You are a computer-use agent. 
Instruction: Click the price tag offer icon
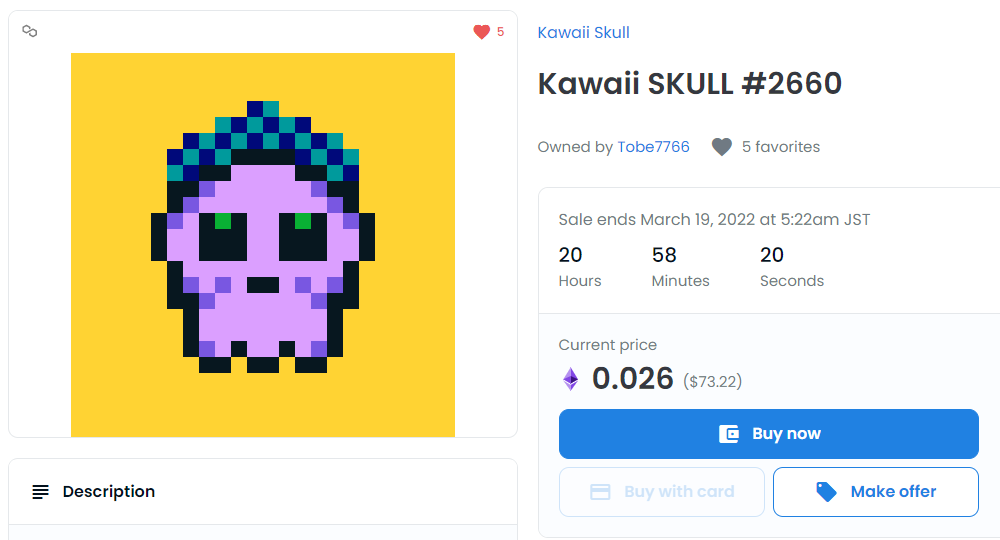pos(826,492)
